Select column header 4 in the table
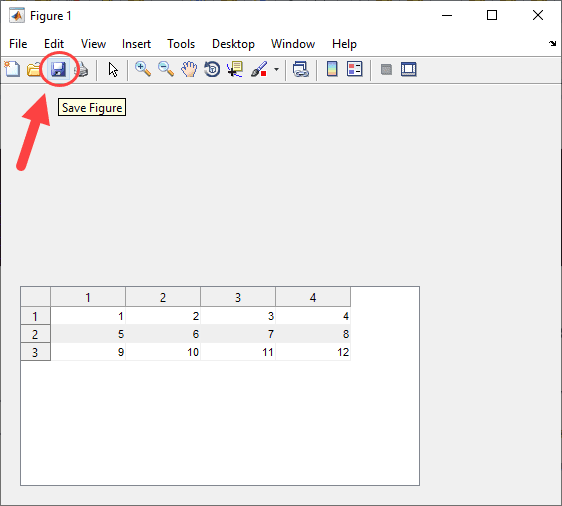 [x=313, y=297]
